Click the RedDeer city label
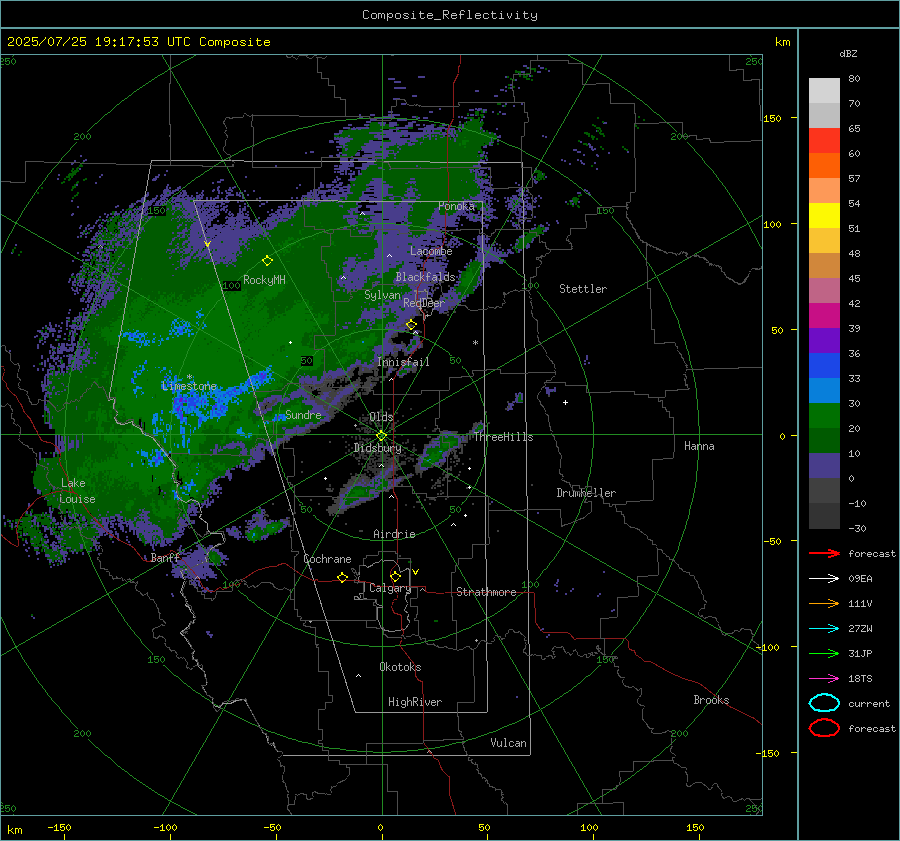 tap(424, 303)
